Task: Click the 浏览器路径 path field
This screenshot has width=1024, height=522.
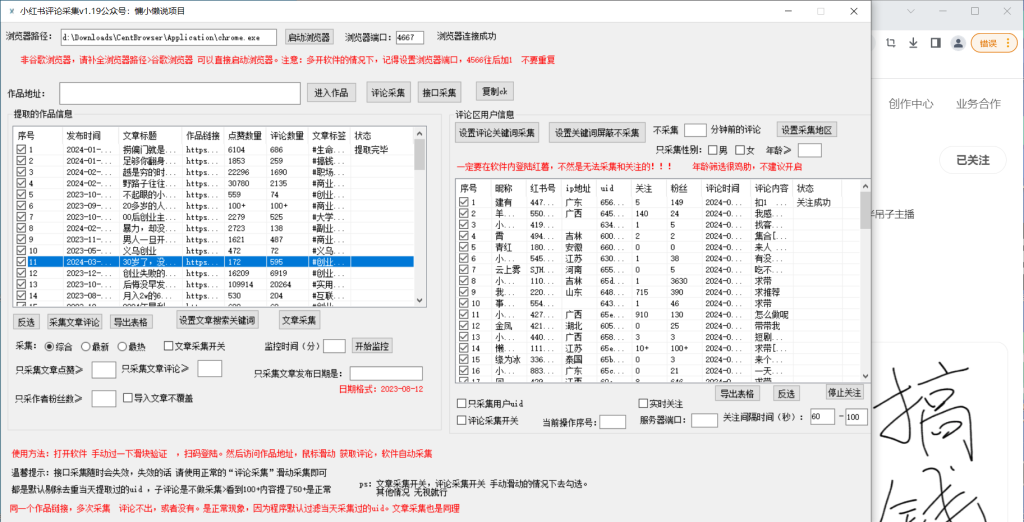Action: pyautogui.click(x=168, y=37)
